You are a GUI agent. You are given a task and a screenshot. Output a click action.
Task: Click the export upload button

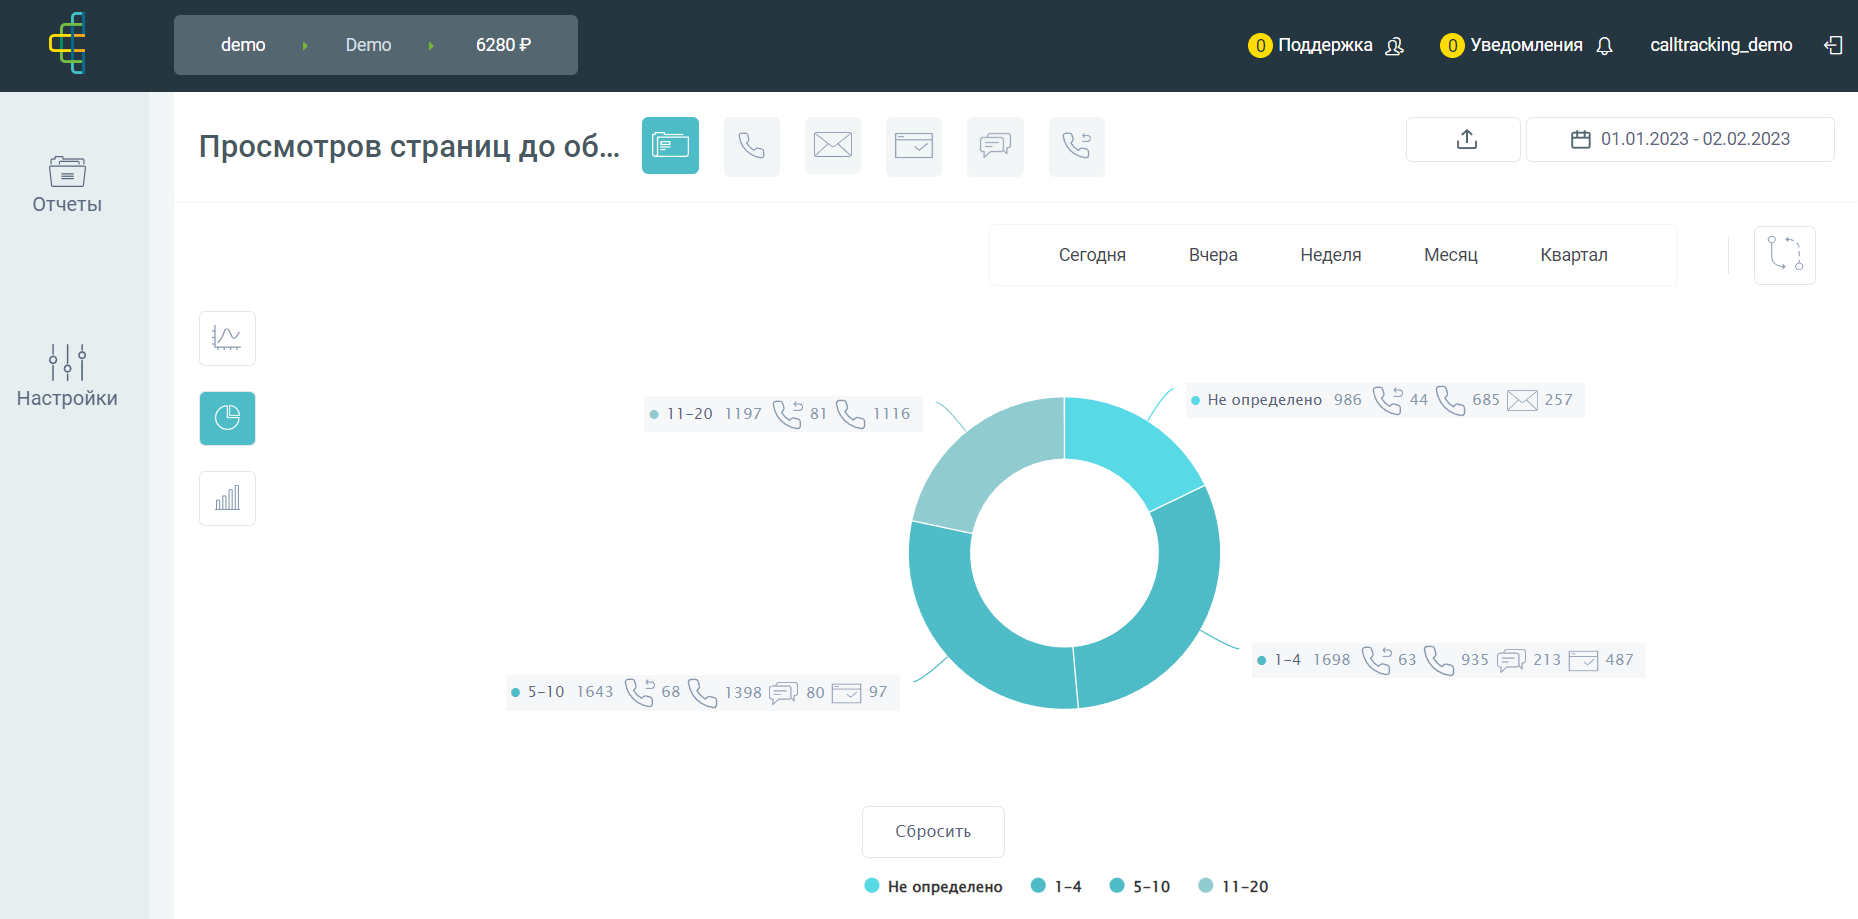coord(1463,139)
